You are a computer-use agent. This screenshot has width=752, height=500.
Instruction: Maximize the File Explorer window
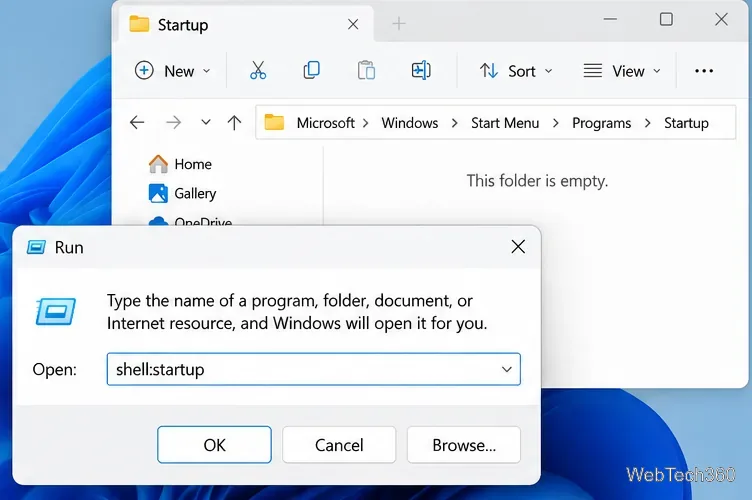coord(666,19)
